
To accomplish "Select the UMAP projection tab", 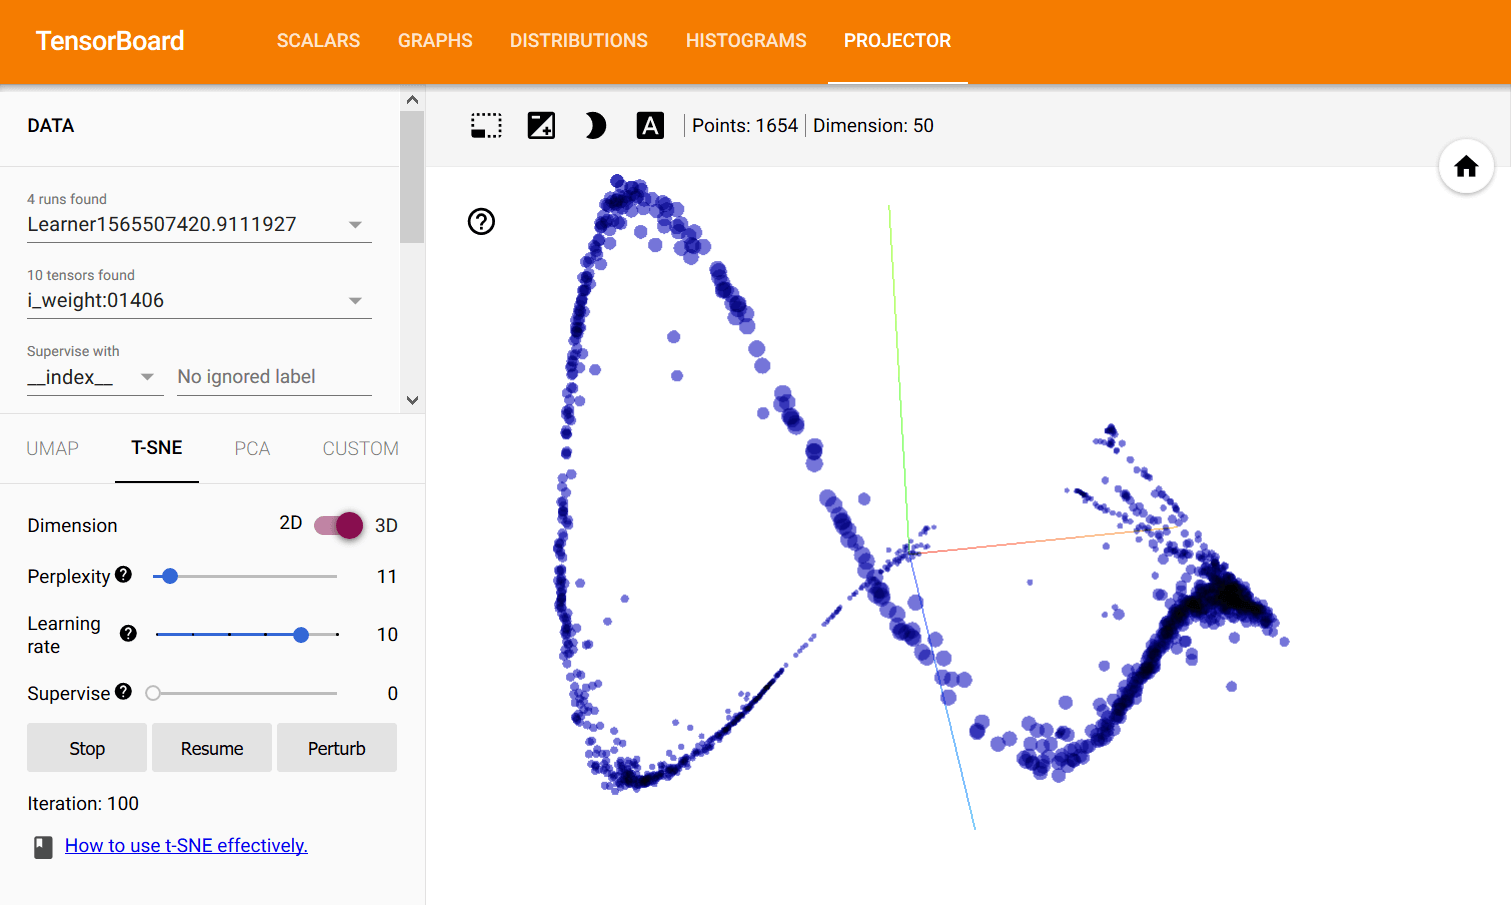I will [53, 448].
